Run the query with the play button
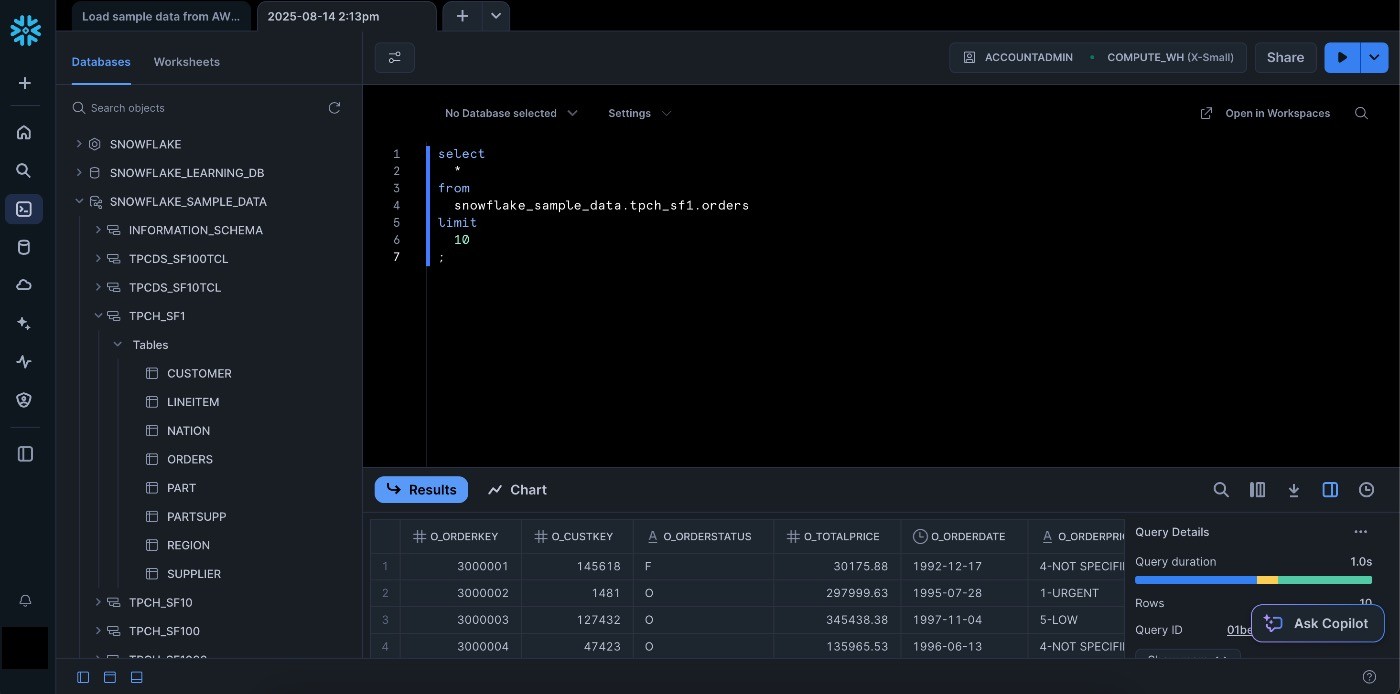1400x694 pixels. (1343, 58)
